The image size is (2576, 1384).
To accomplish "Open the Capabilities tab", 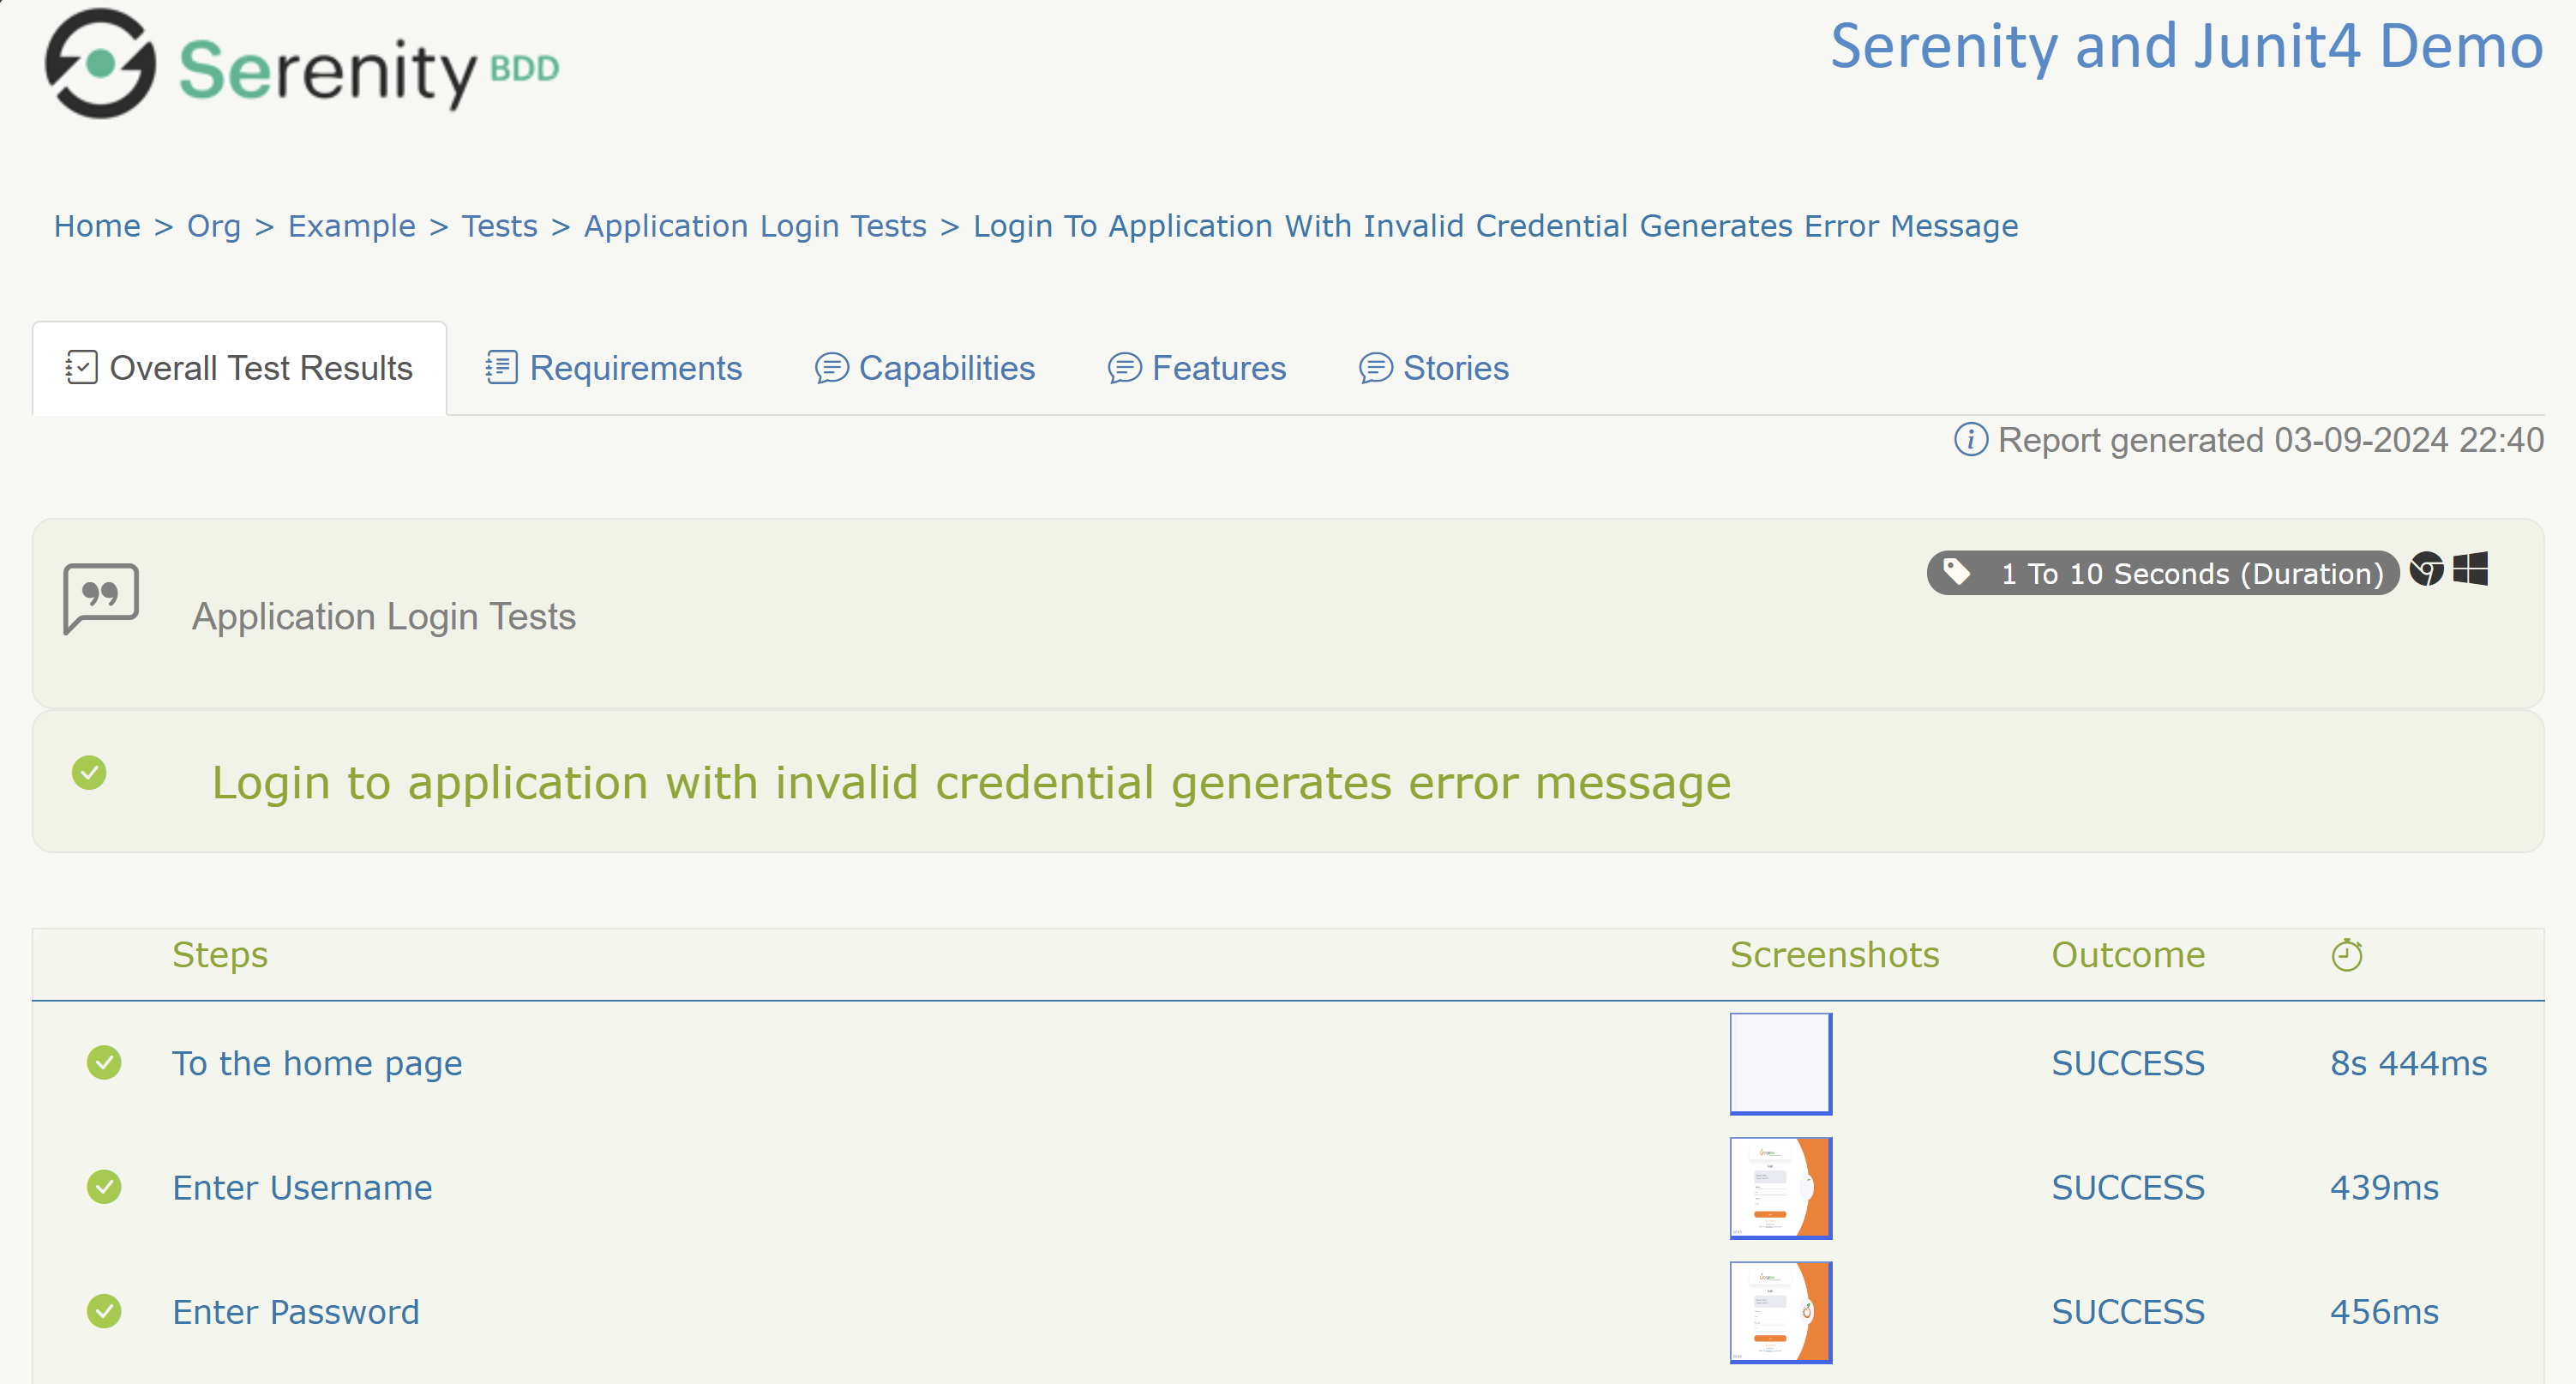I will pos(947,368).
